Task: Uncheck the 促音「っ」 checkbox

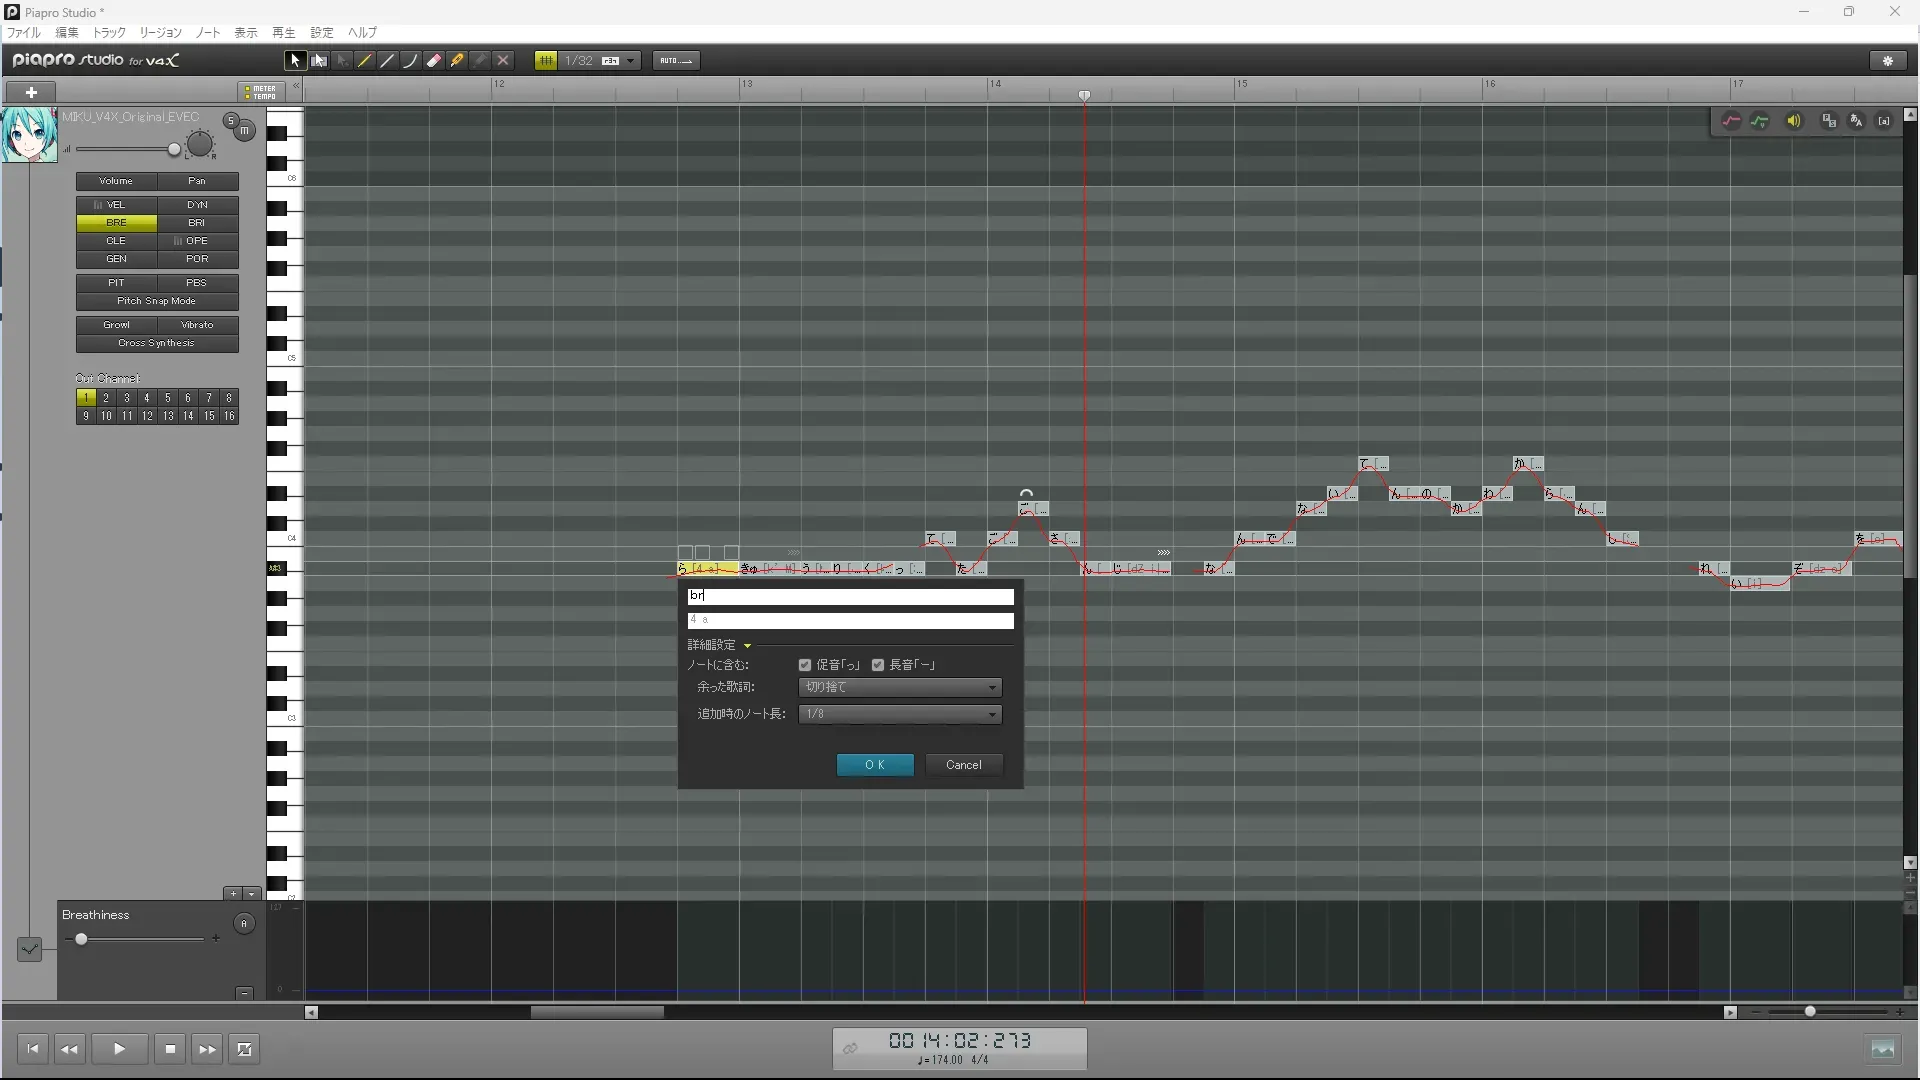Action: coord(805,665)
